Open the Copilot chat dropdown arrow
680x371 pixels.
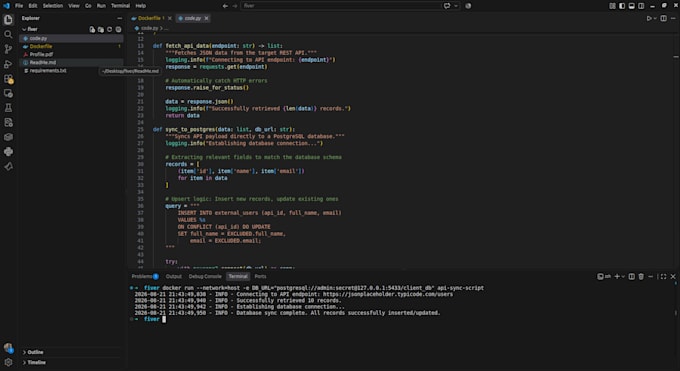click(x=456, y=6)
